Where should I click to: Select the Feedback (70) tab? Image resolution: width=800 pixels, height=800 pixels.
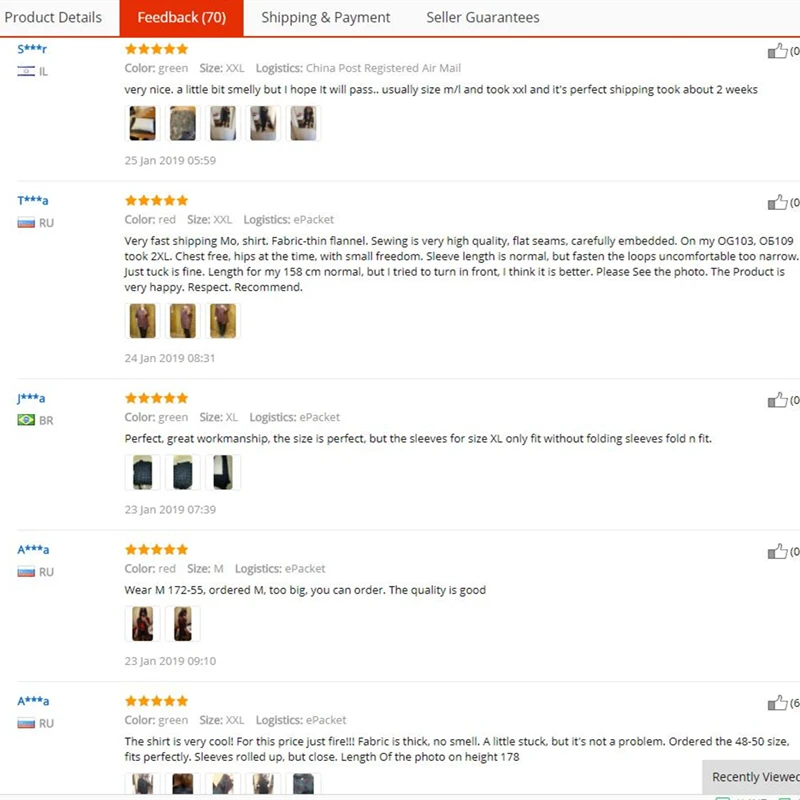181,17
